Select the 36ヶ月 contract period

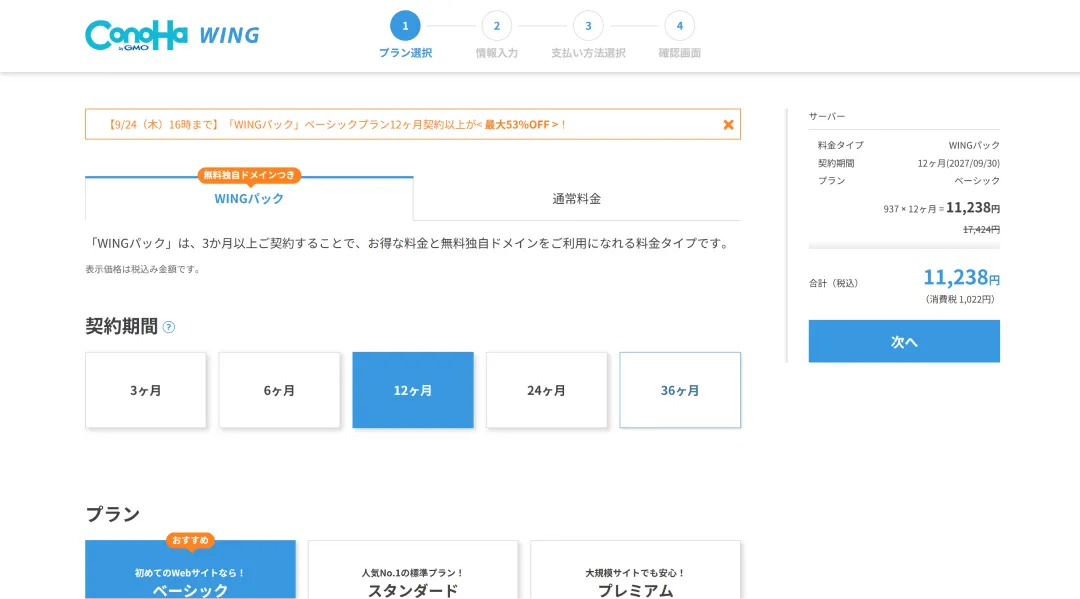coord(680,390)
